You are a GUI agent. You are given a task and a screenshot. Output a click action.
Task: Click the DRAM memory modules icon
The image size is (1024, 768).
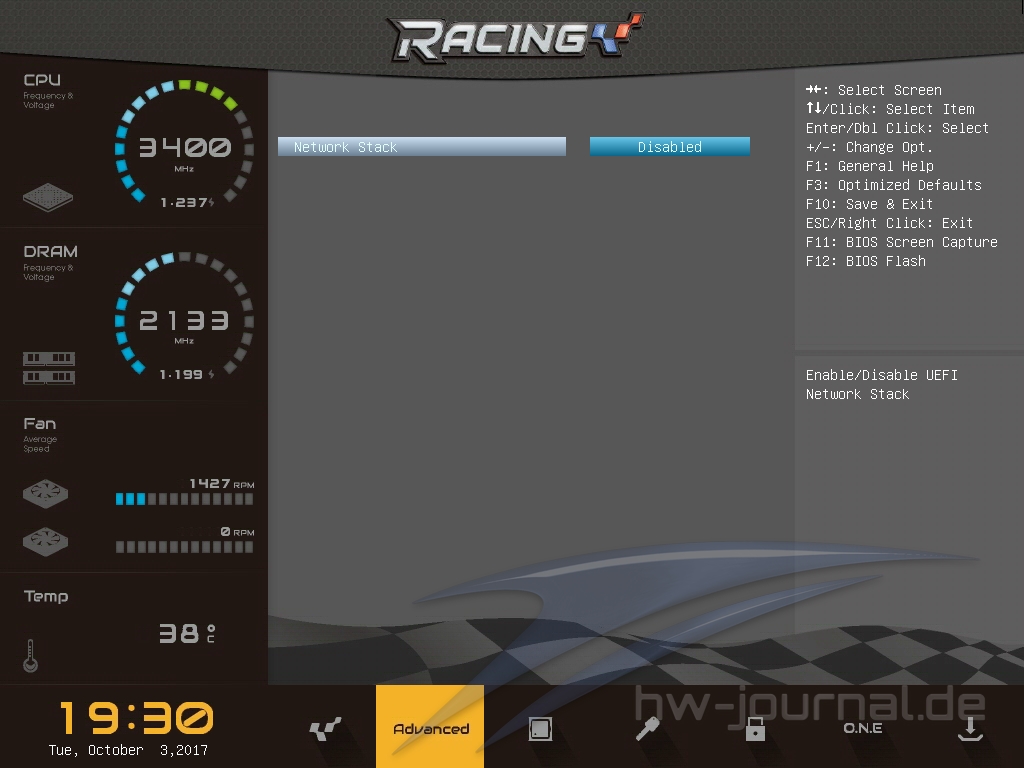(49, 368)
